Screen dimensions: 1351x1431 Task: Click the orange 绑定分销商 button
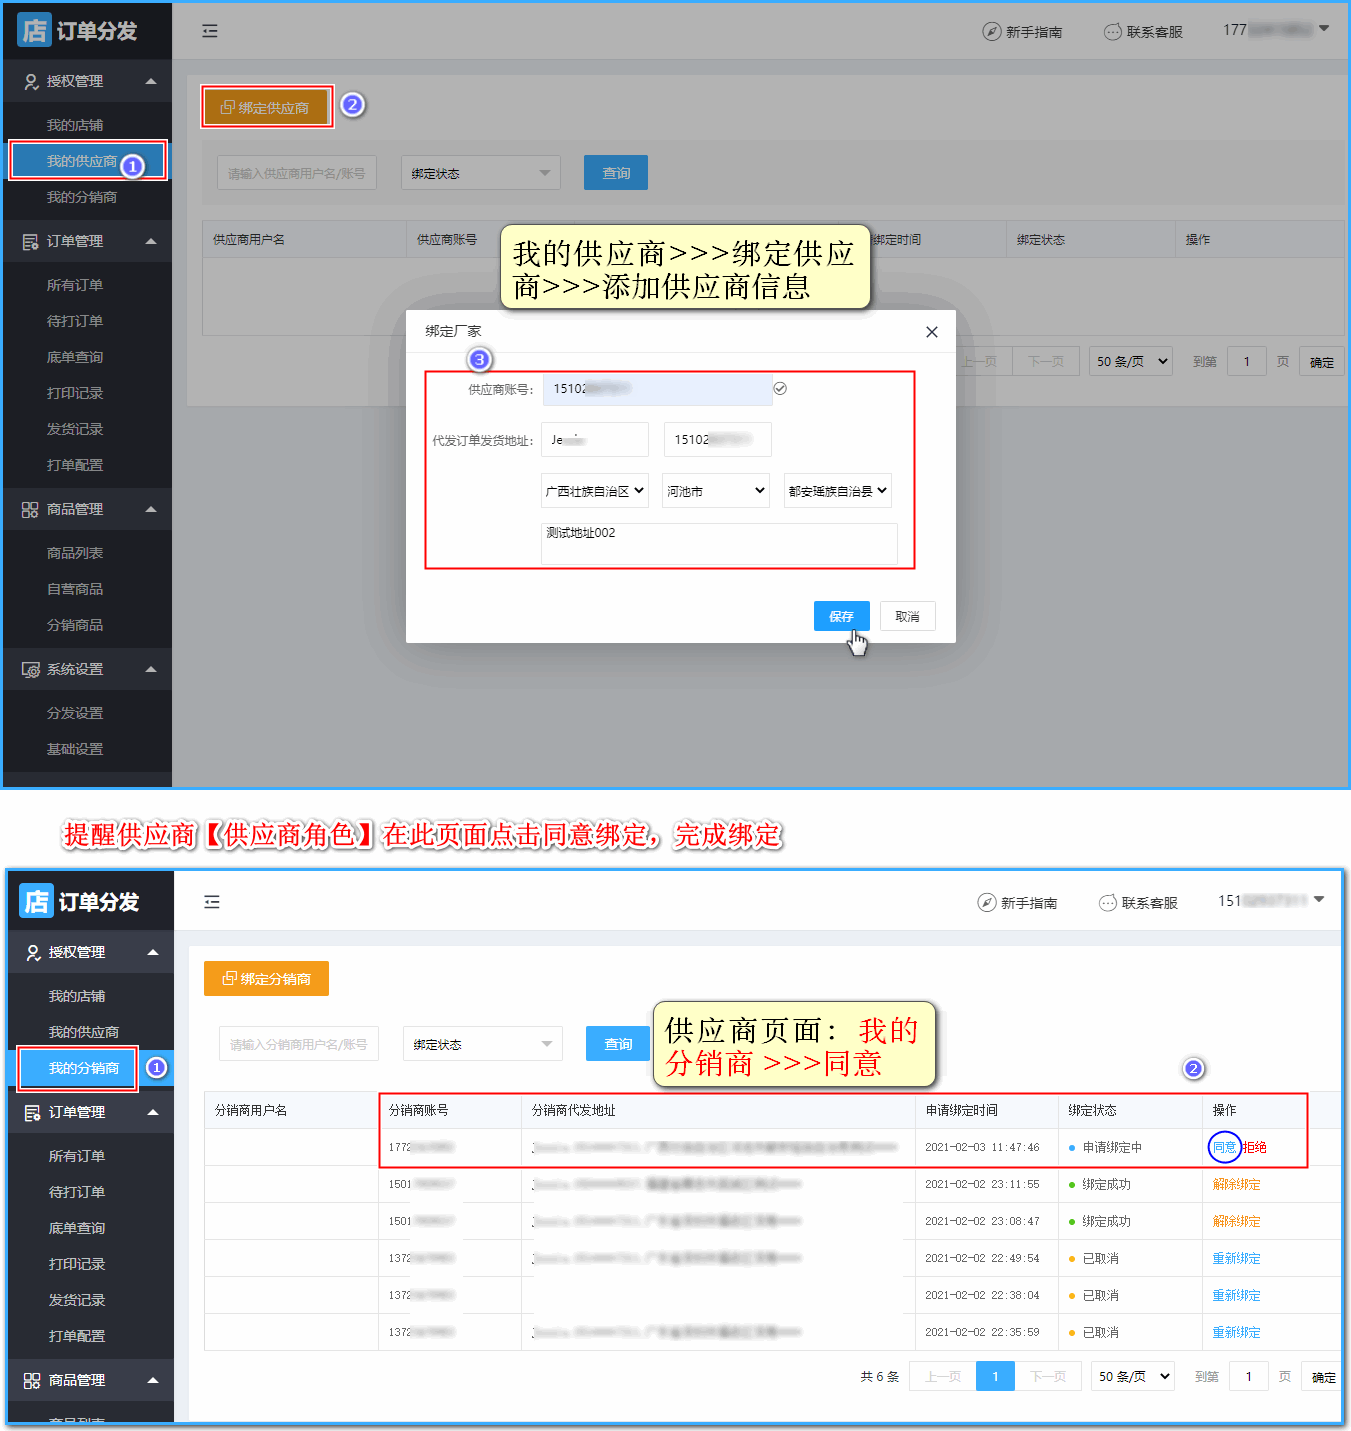pos(266,978)
